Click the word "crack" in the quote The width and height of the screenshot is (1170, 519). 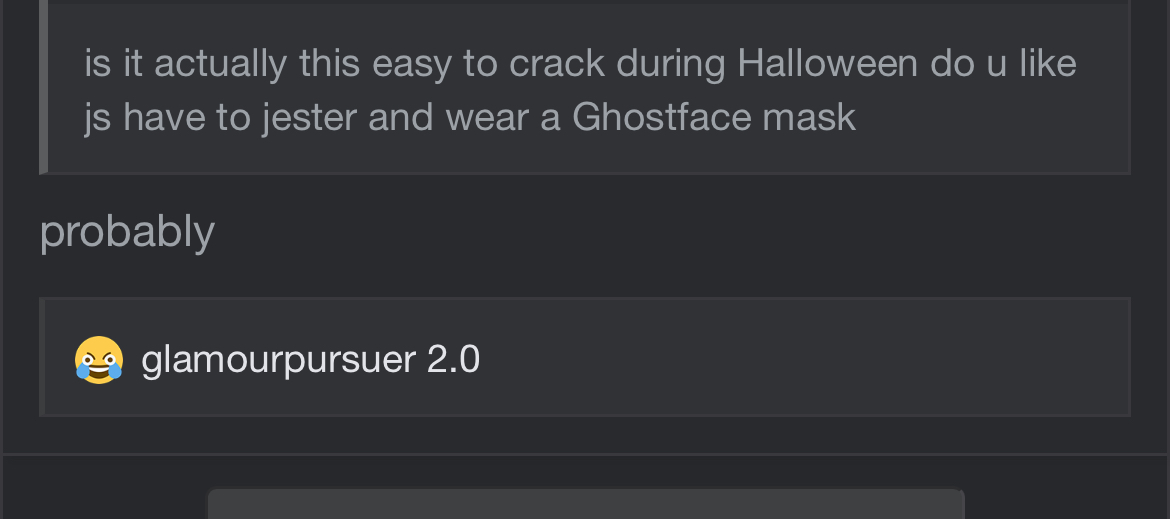pyautogui.click(x=557, y=63)
